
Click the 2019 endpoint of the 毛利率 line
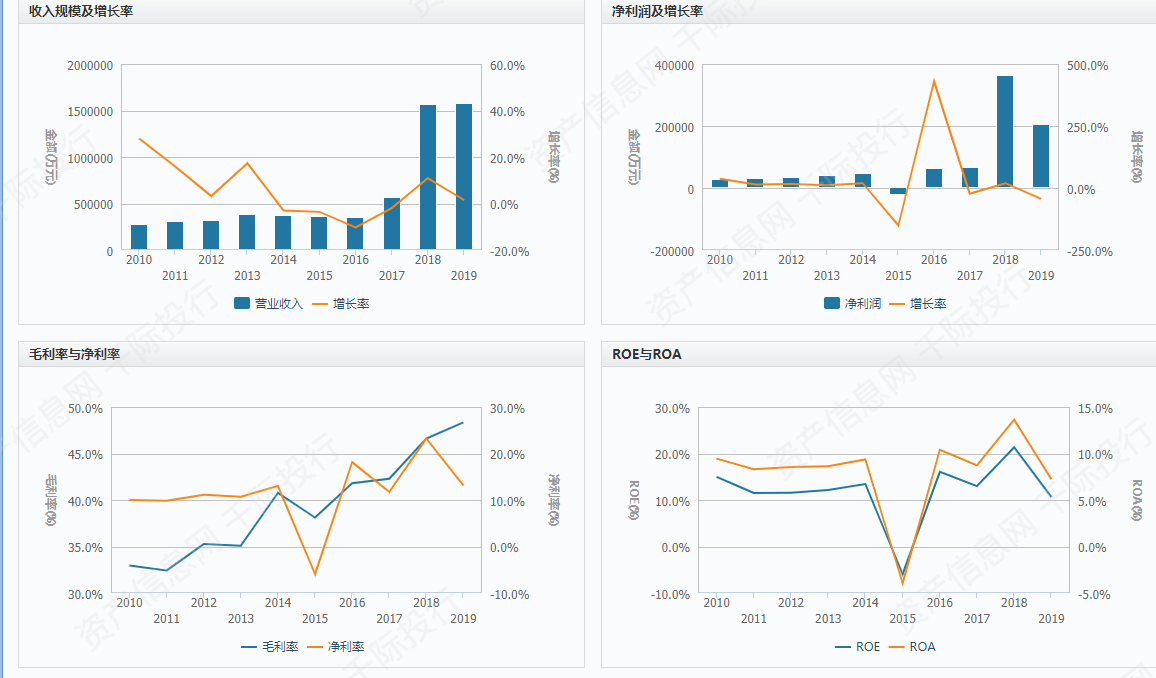(463, 423)
